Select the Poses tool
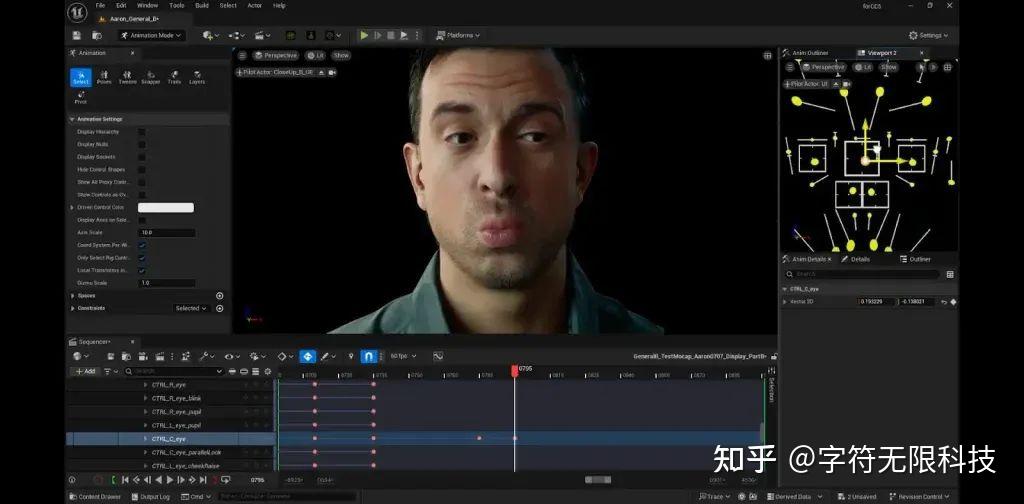The width and height of the screenshot is (1024, 504). (104, 78)
